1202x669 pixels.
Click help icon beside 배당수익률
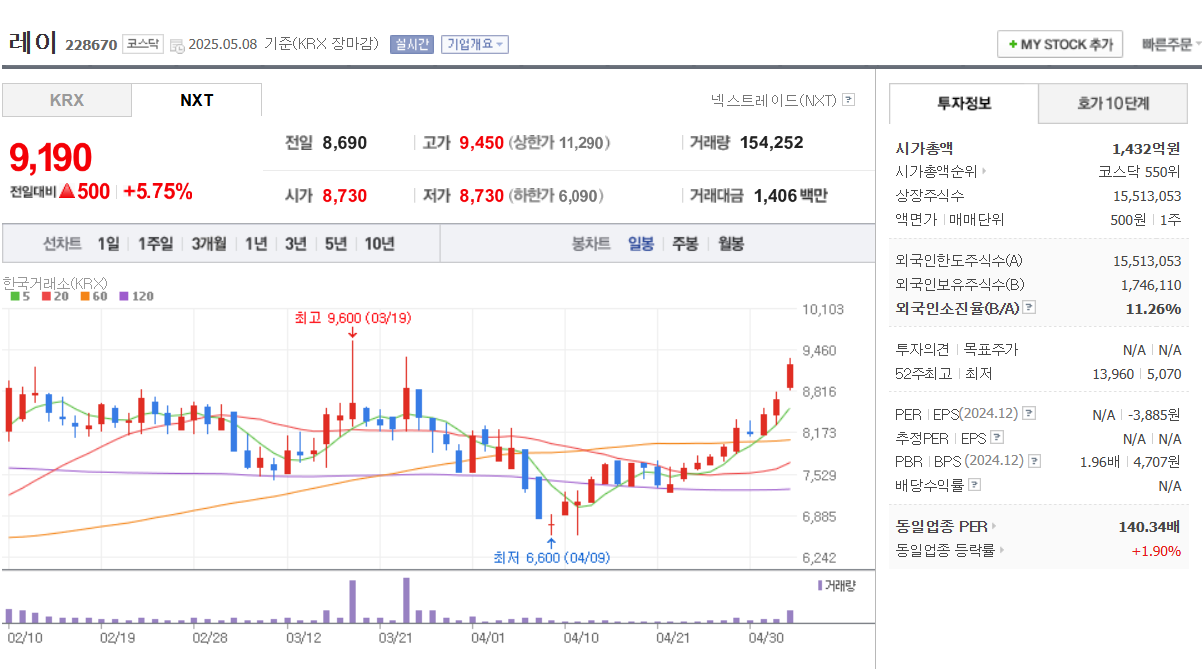coord(975,485)
